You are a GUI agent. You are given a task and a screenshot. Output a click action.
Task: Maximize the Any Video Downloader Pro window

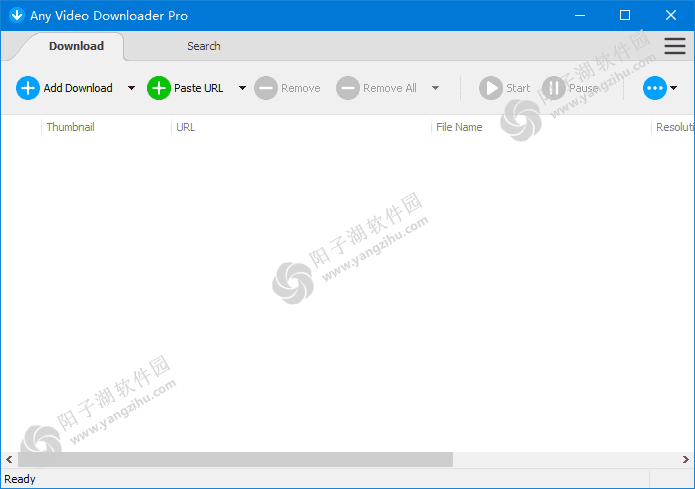625,15
